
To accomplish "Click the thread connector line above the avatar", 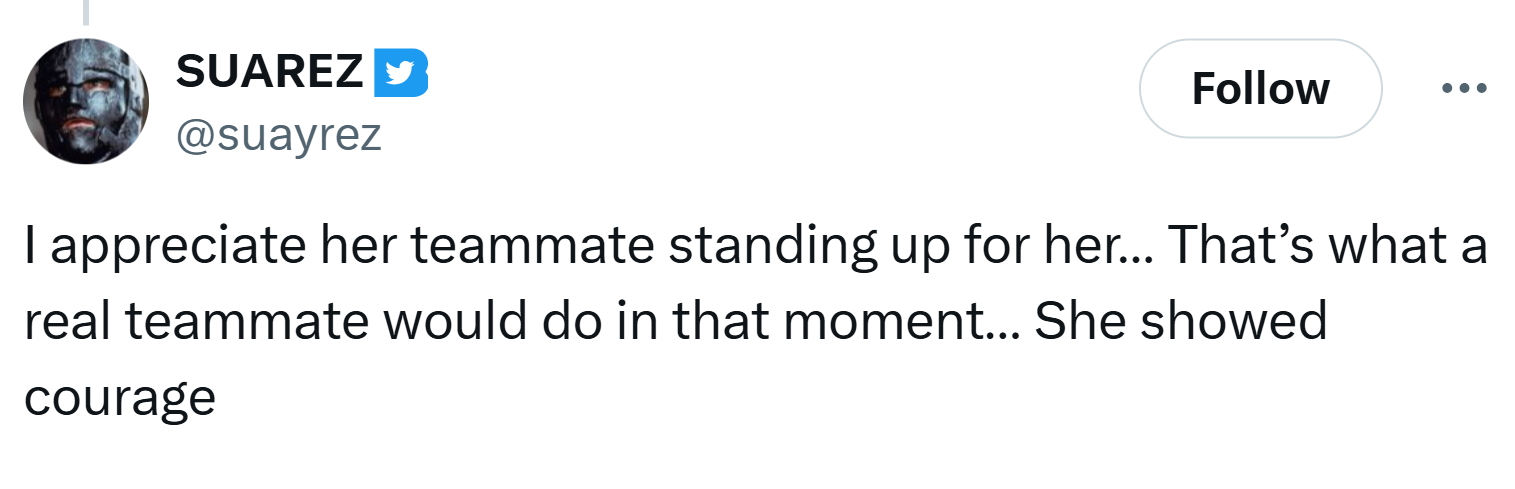I will point(86,12).
